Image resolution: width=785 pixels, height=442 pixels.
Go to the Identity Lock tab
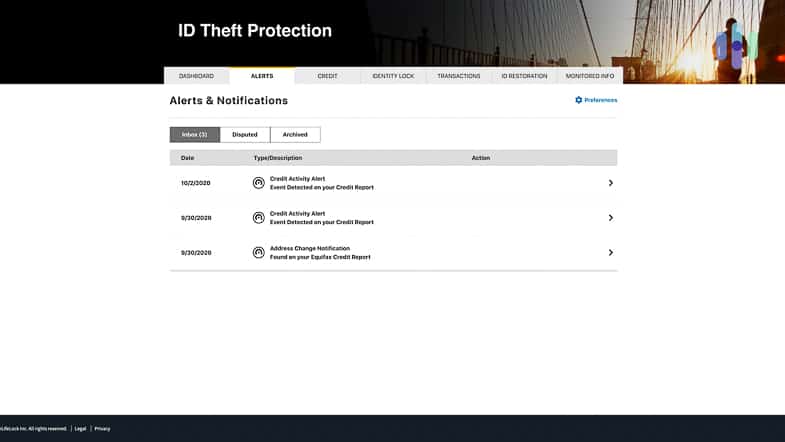pos(393,76)
